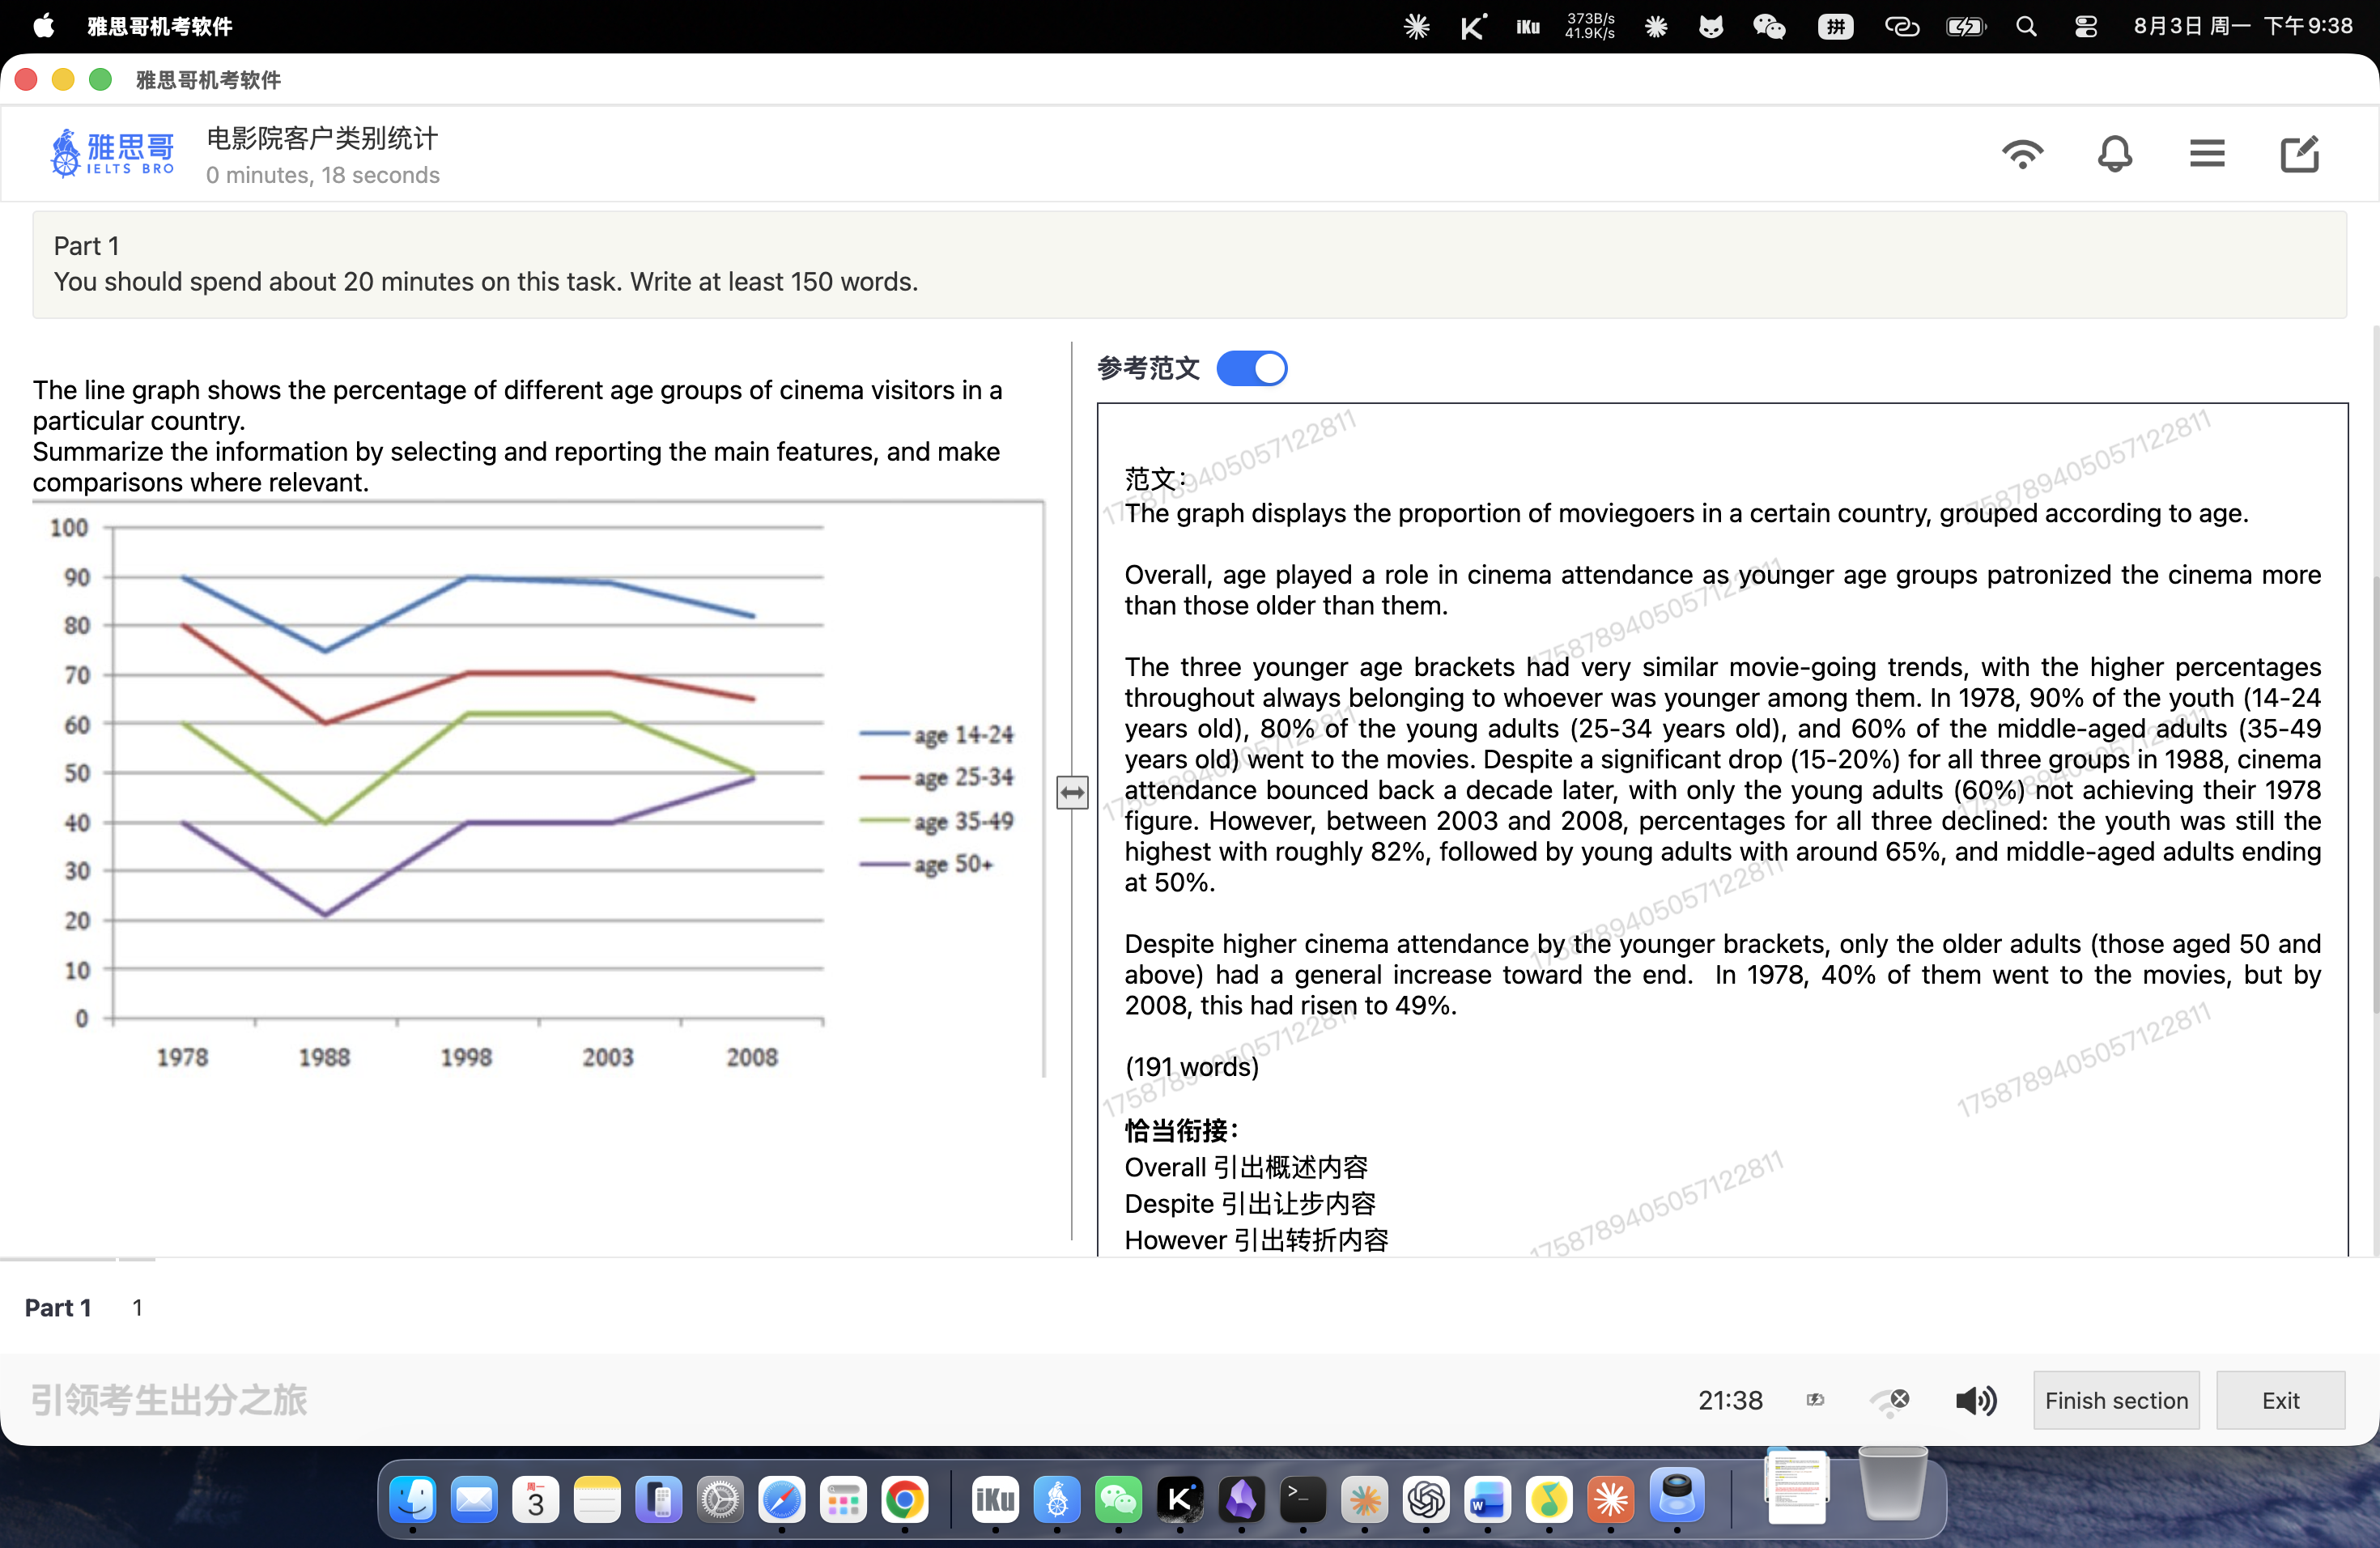Click the timer text 21:38
The image size is (2380, 1548).
tap(1730, 1400)
